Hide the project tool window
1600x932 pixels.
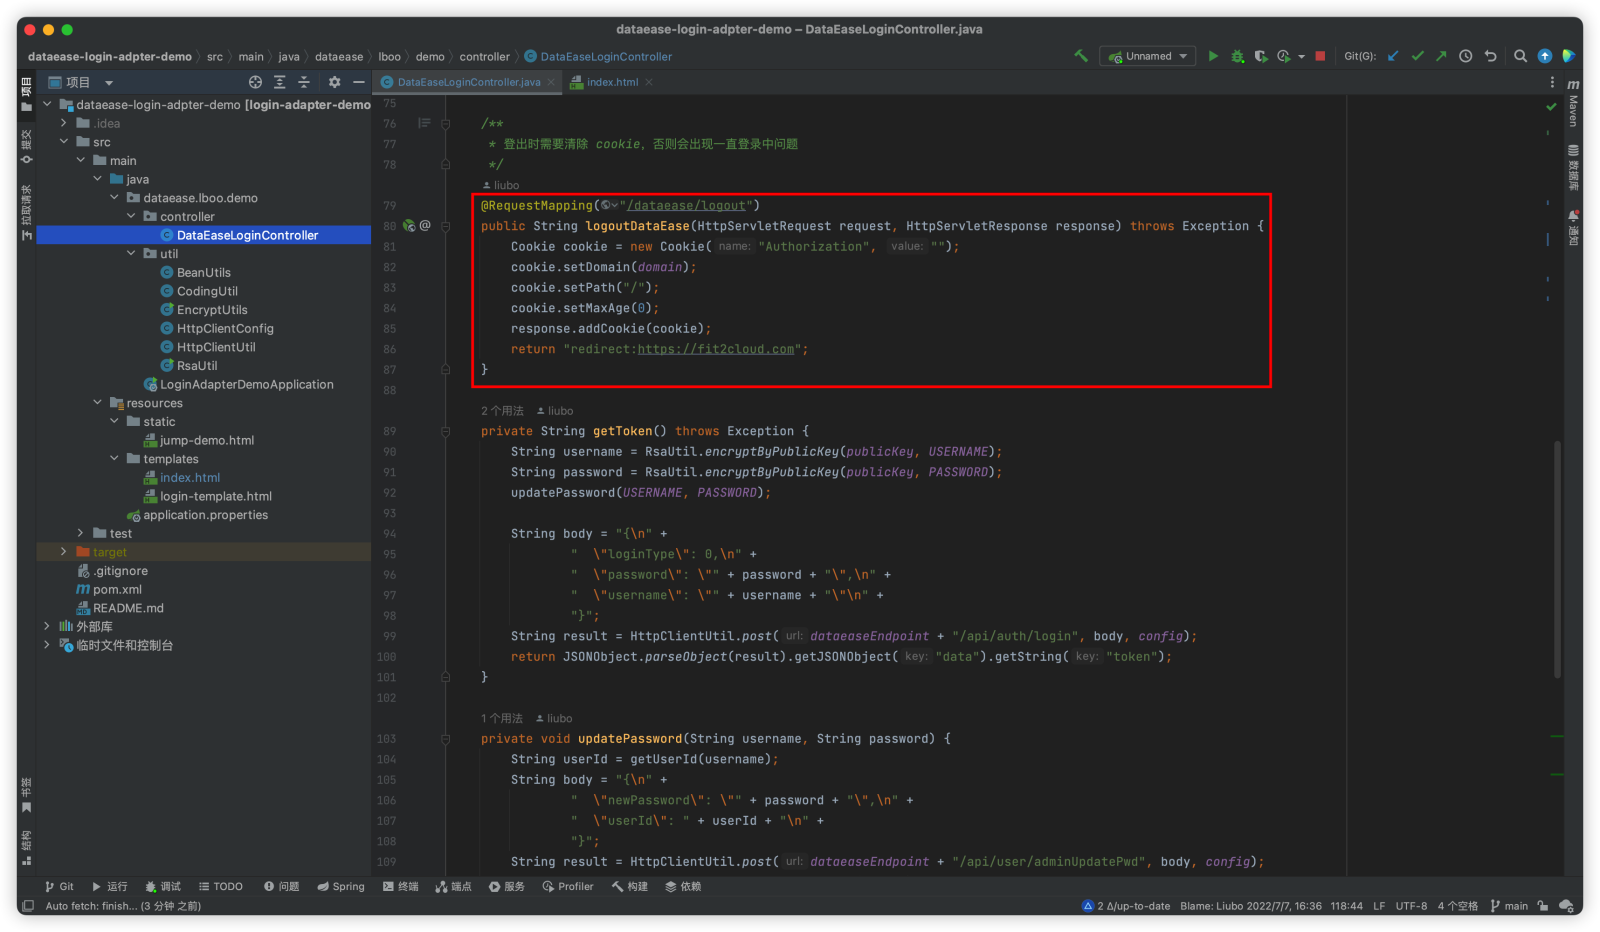[359, 82]
